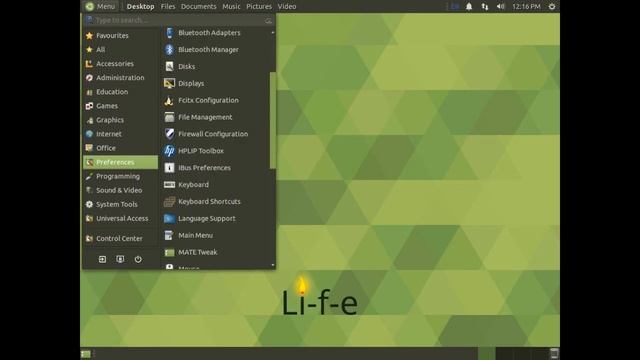Screen dimensions: 640x360
Task: Select the Internet category
Action: click(x=120, y=134)
